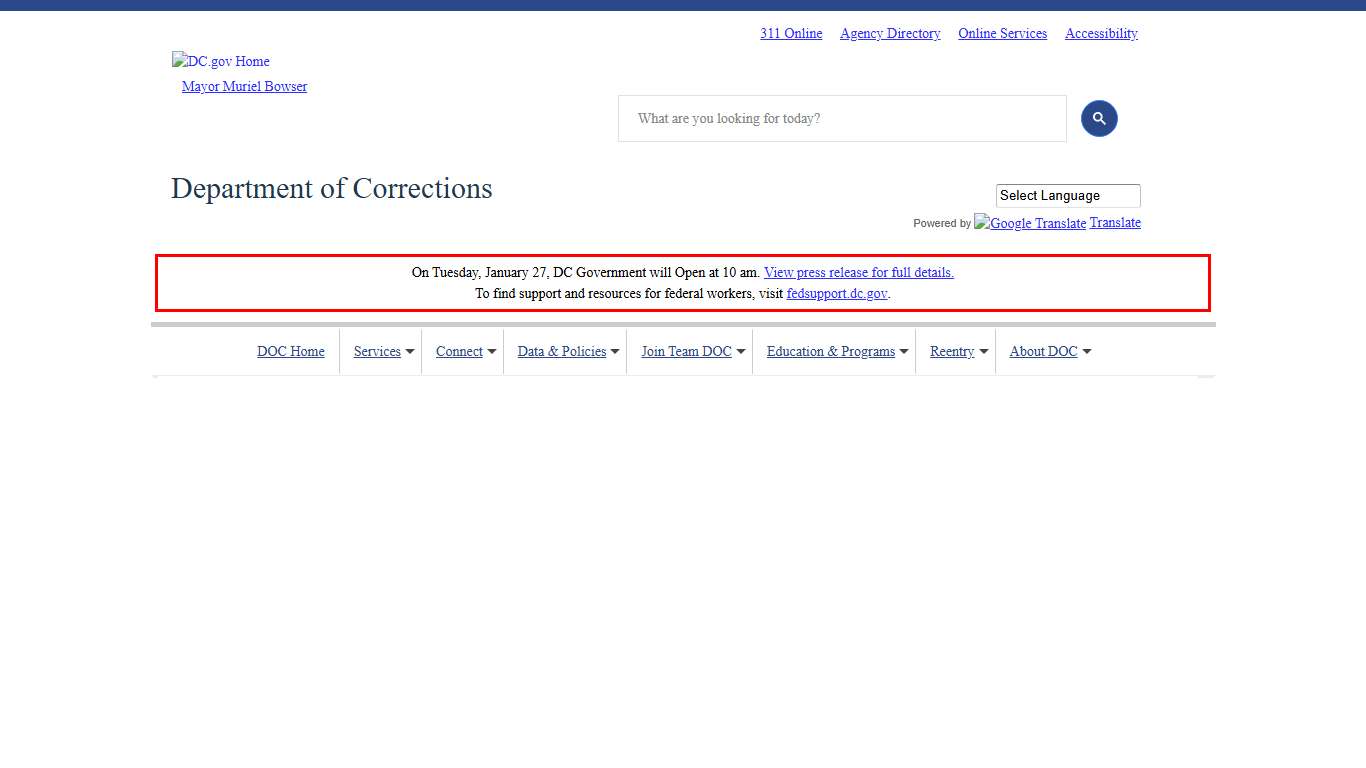
Task: Expand the Data & Policies arrow
Action: coord(615,352)
